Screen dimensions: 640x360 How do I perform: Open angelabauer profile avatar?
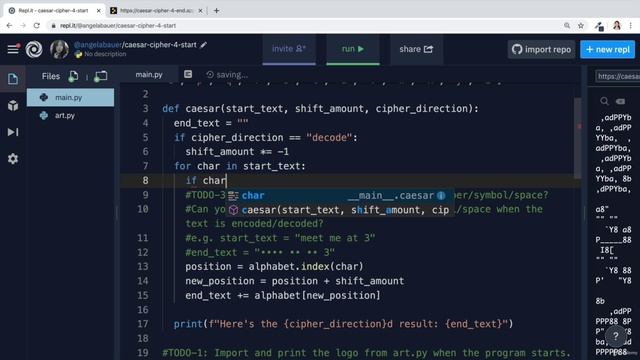tap(59, 49)
